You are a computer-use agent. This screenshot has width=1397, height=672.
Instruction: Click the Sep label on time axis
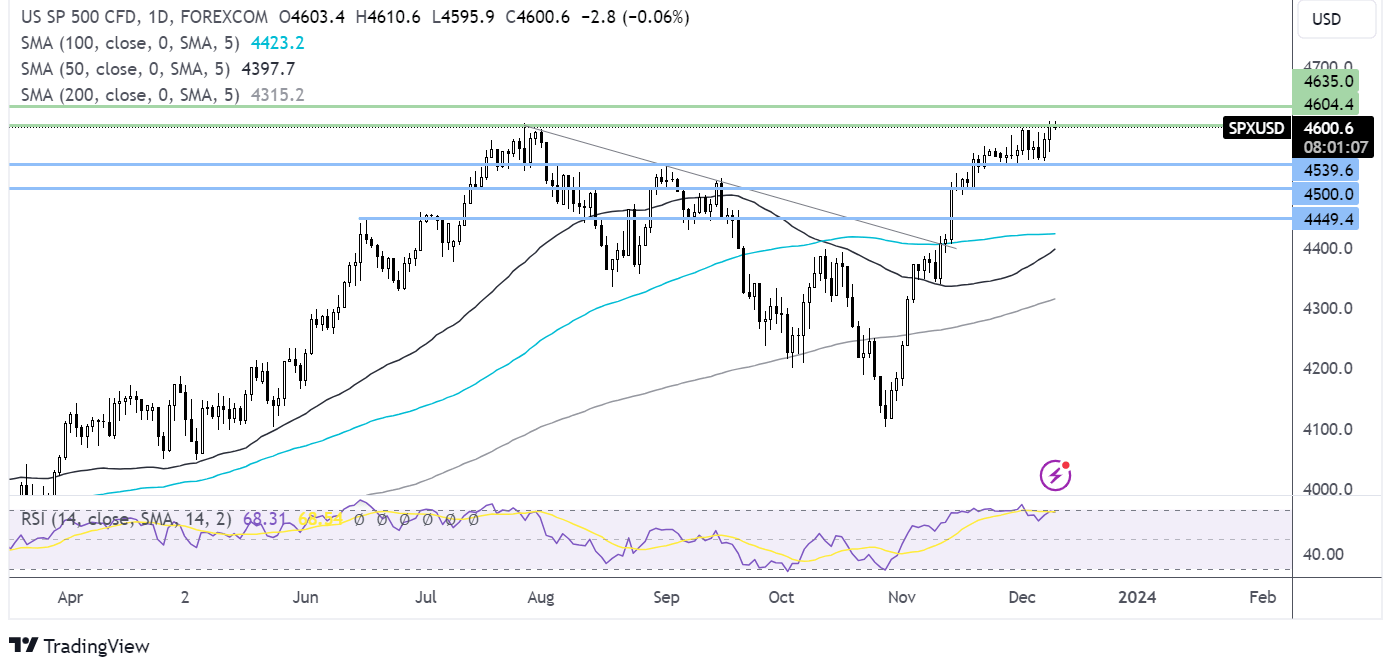tap(667, 597)
